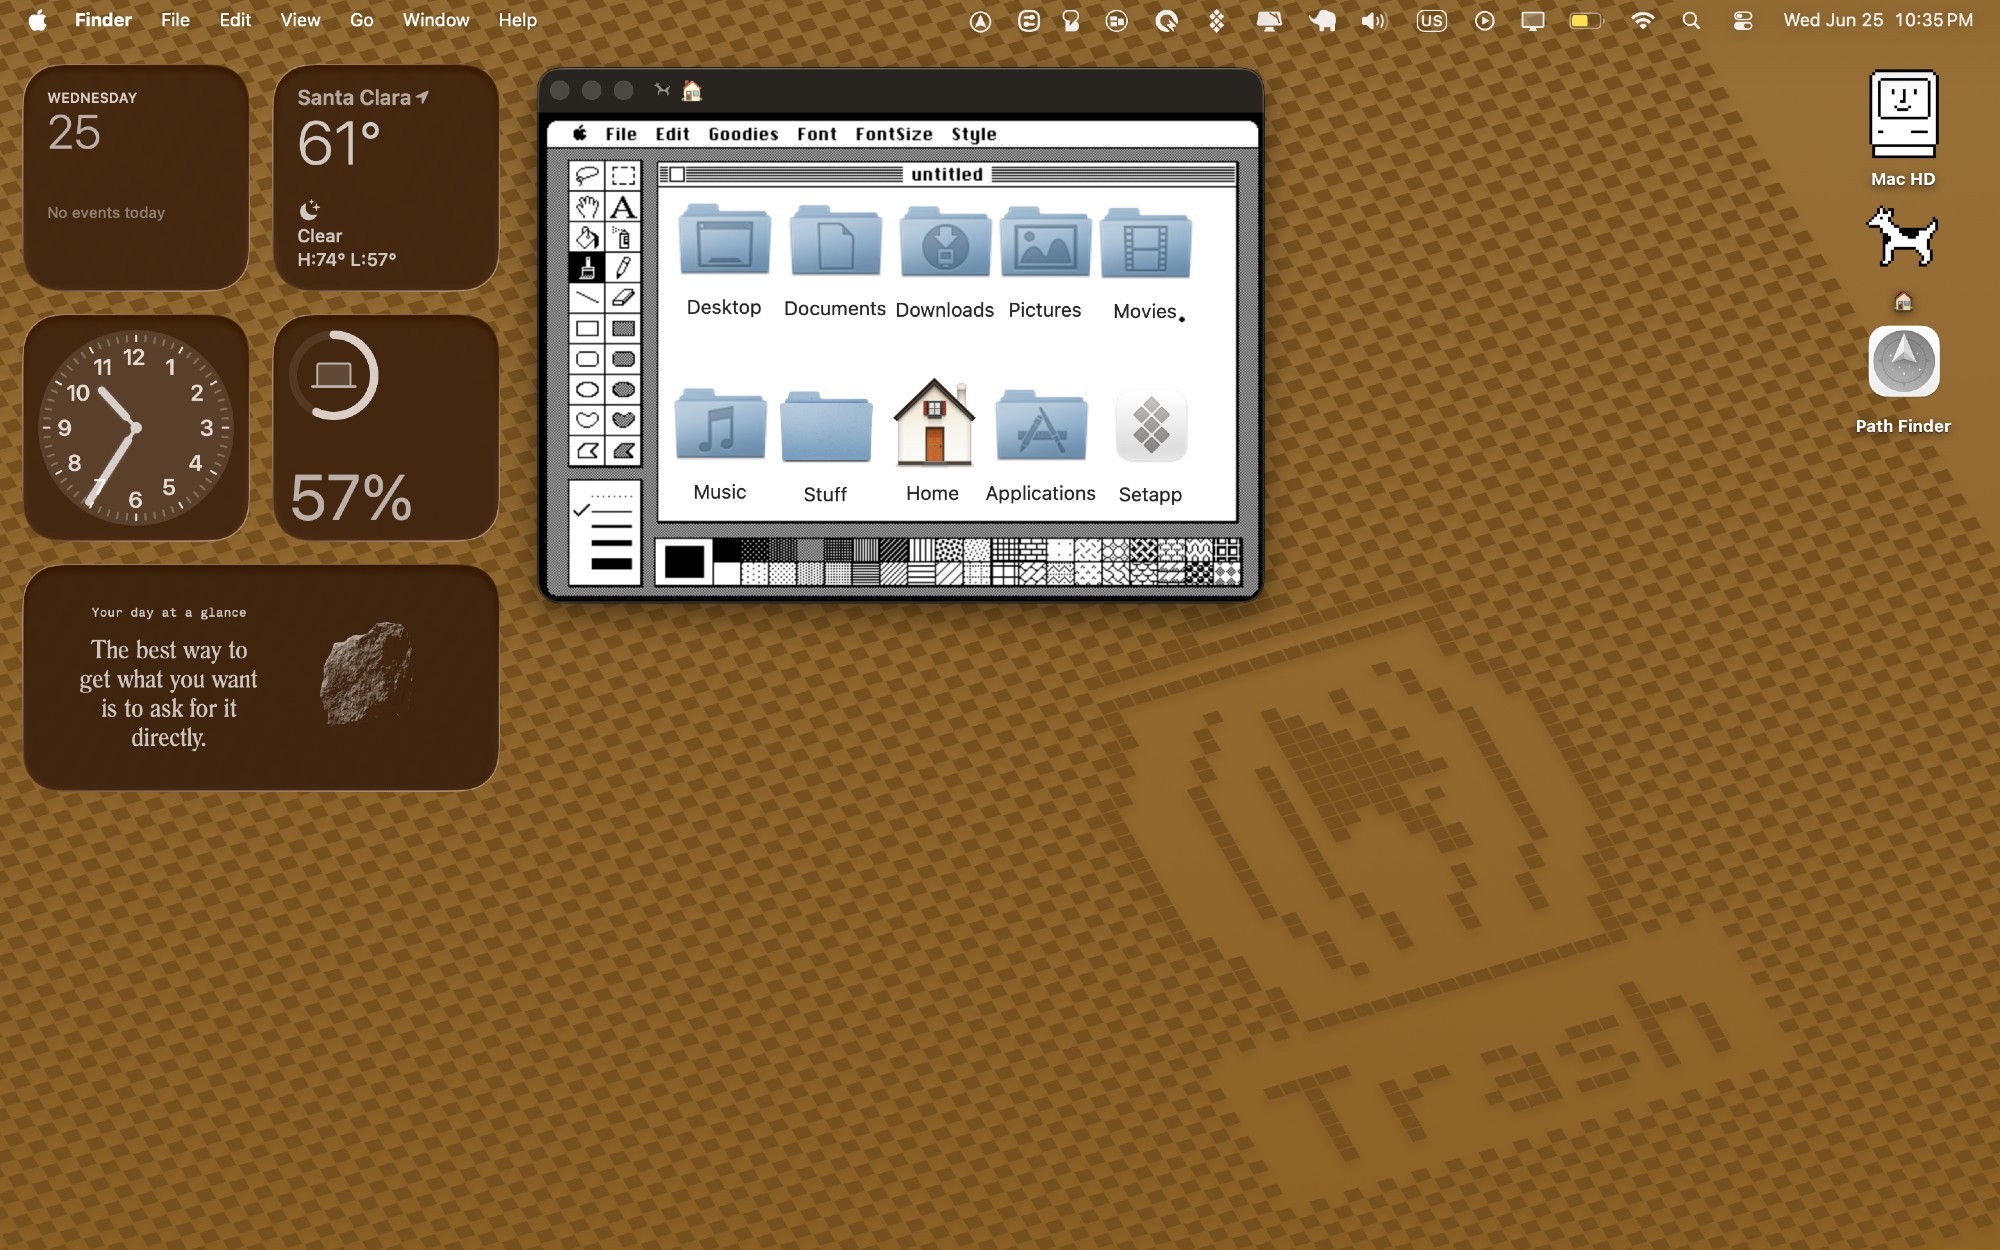
Task: Select the Text tool
Action: coord(623,207)
